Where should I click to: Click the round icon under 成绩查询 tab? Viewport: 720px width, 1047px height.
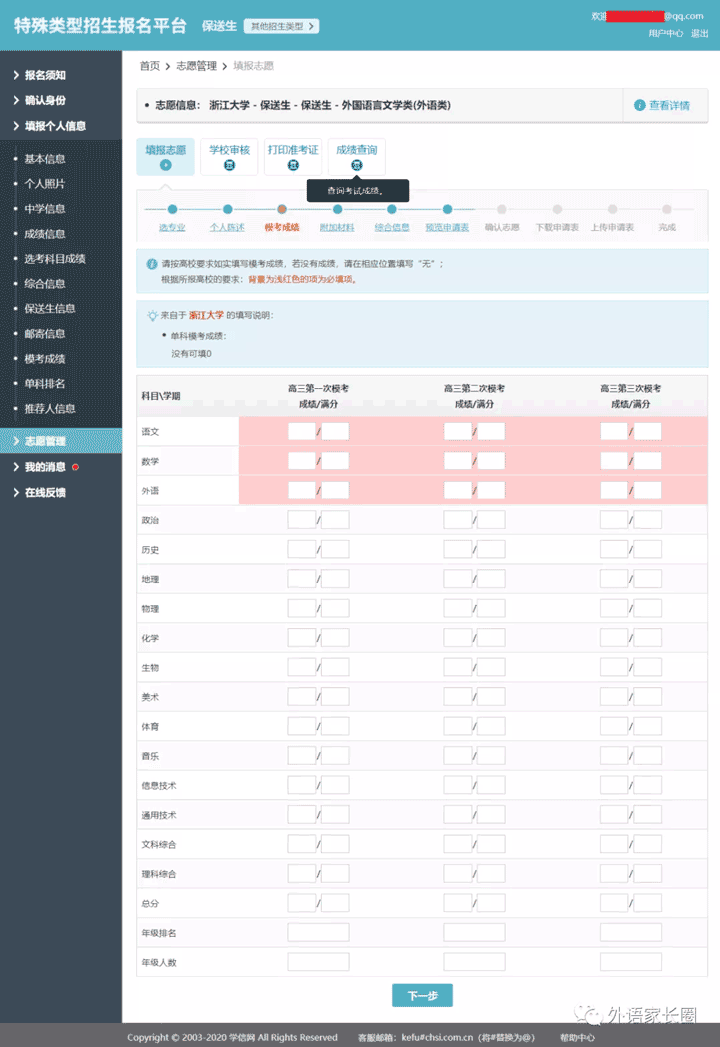357,165
